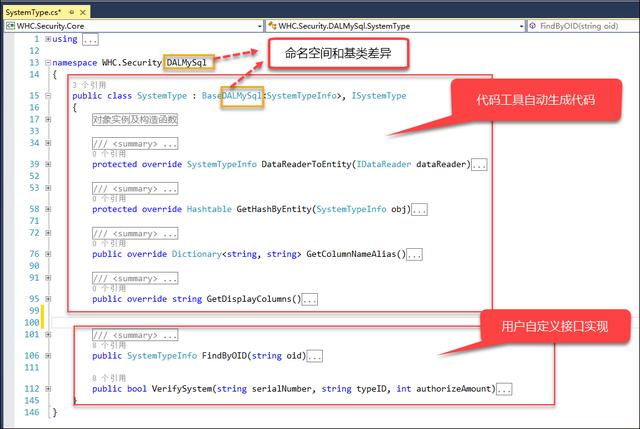Open the references CodeLens above VerifySystem
The width and height of the screenshot is (640, 429).
[109, 378]
